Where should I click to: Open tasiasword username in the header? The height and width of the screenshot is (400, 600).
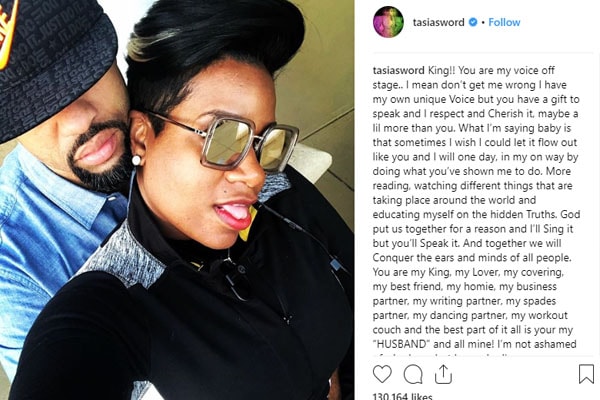pos(439,22)
